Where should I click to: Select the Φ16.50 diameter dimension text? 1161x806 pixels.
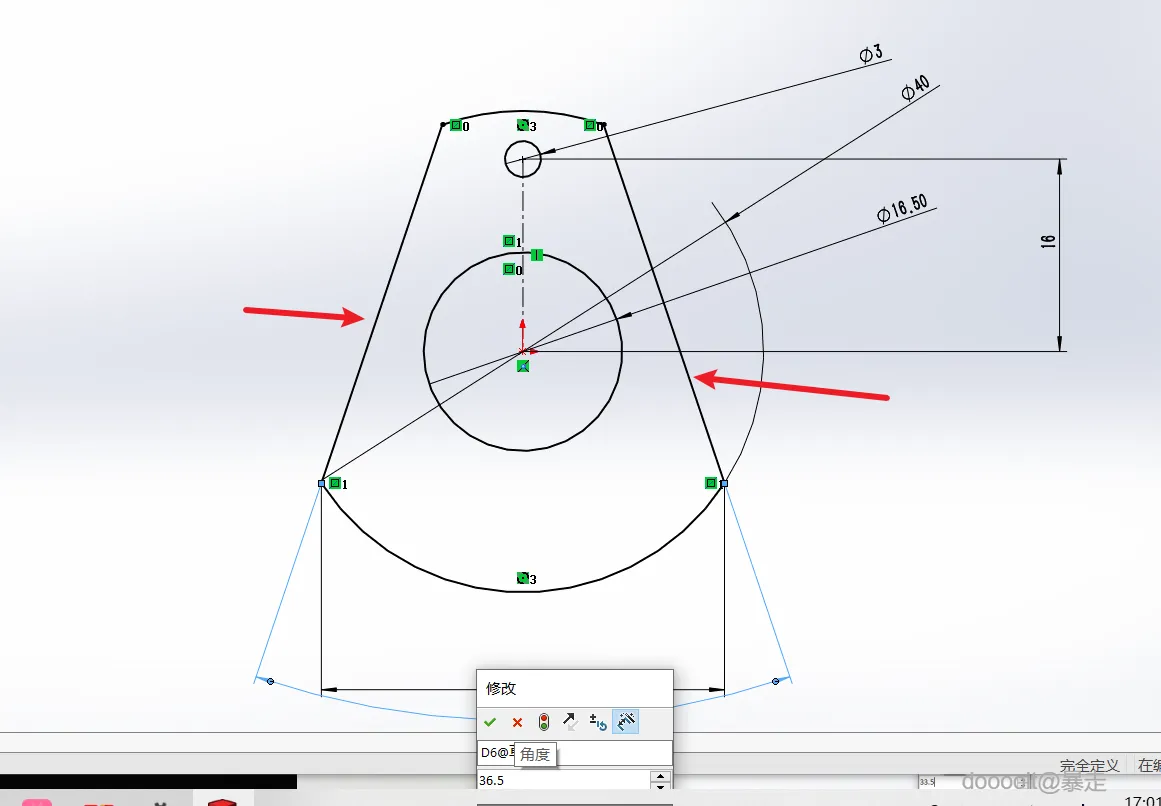[x=902, y=208]
